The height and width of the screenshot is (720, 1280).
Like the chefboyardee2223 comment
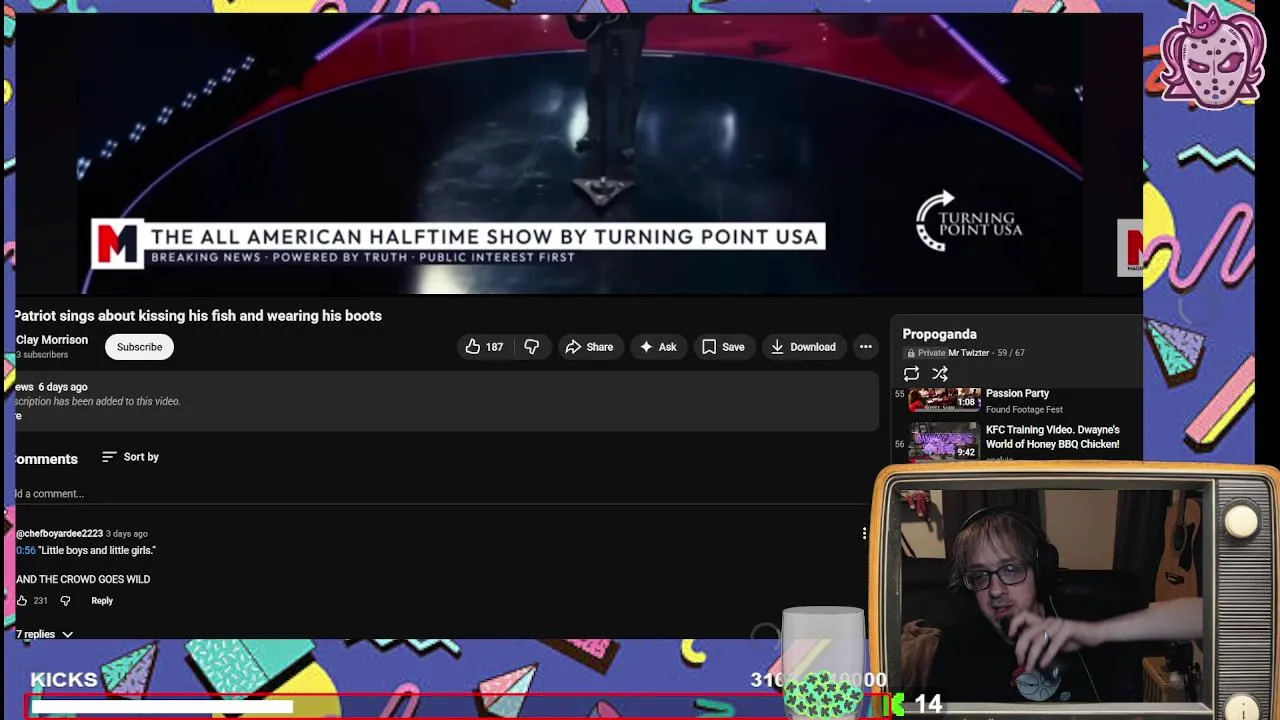coord(22,601)
